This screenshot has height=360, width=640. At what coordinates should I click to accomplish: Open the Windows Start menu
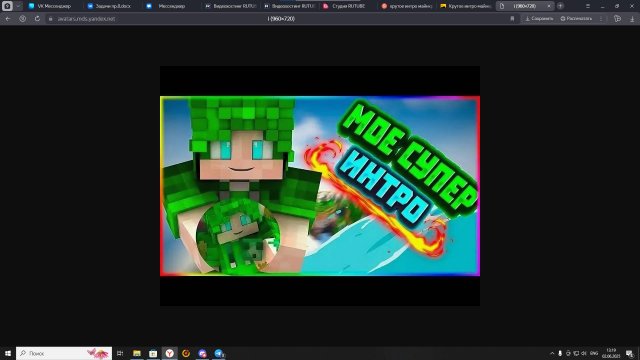pos(8,353)
